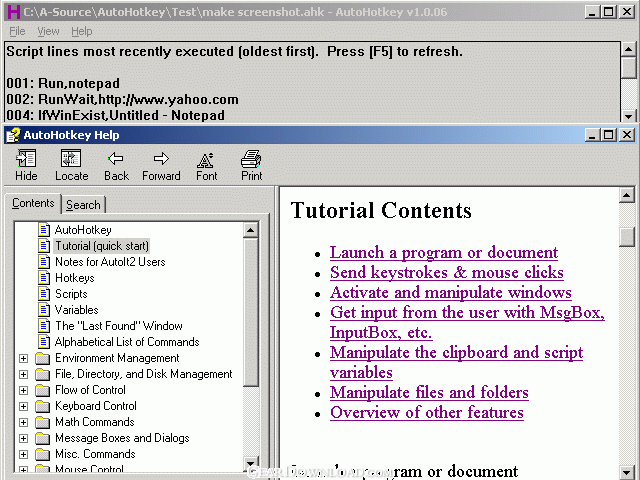Click the Tutorial pane scrollbar thumb
The width and height of the screenshot is (640, 480).
click(x=627, y=237)
